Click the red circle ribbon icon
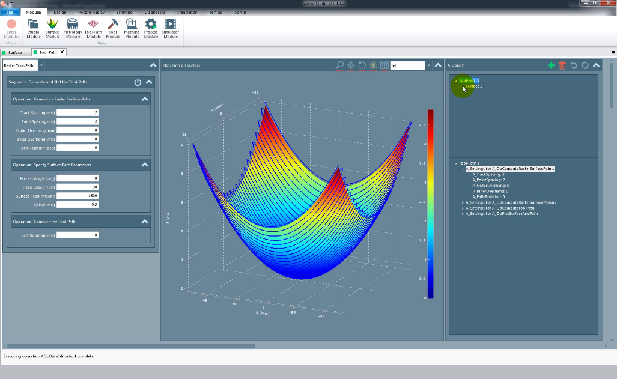 [x=11, y=24]
